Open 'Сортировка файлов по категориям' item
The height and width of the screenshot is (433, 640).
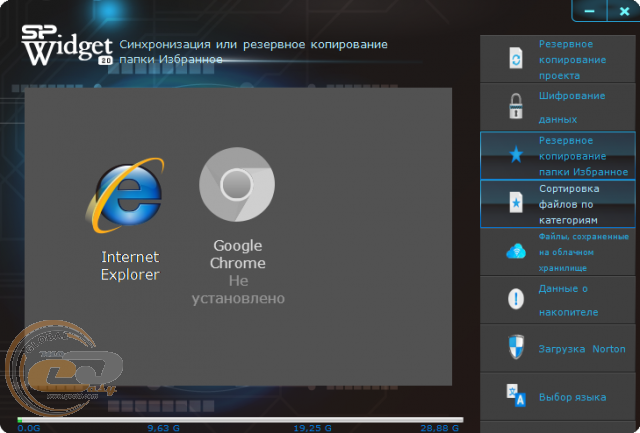(x=558, y=204)
